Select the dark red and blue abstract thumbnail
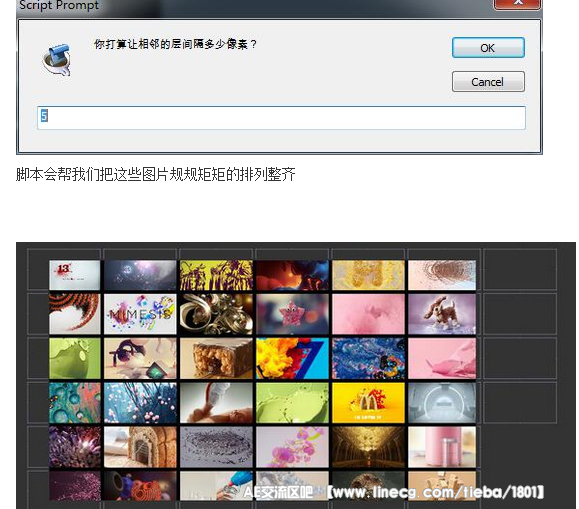Screen dimensions: 579x509 [292, 275]
